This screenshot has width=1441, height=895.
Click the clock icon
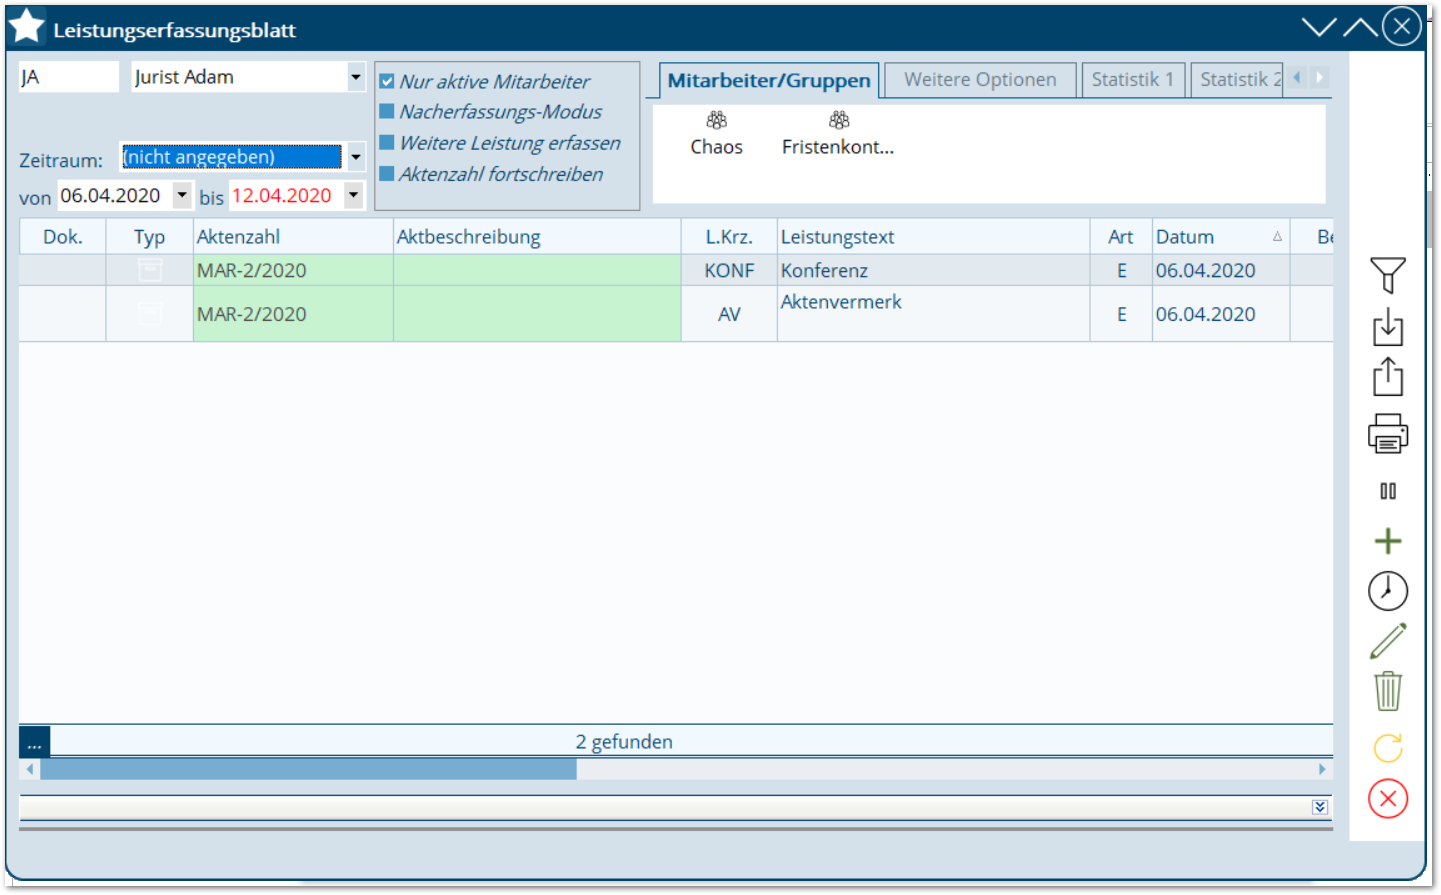click(x=1388, y=591)
